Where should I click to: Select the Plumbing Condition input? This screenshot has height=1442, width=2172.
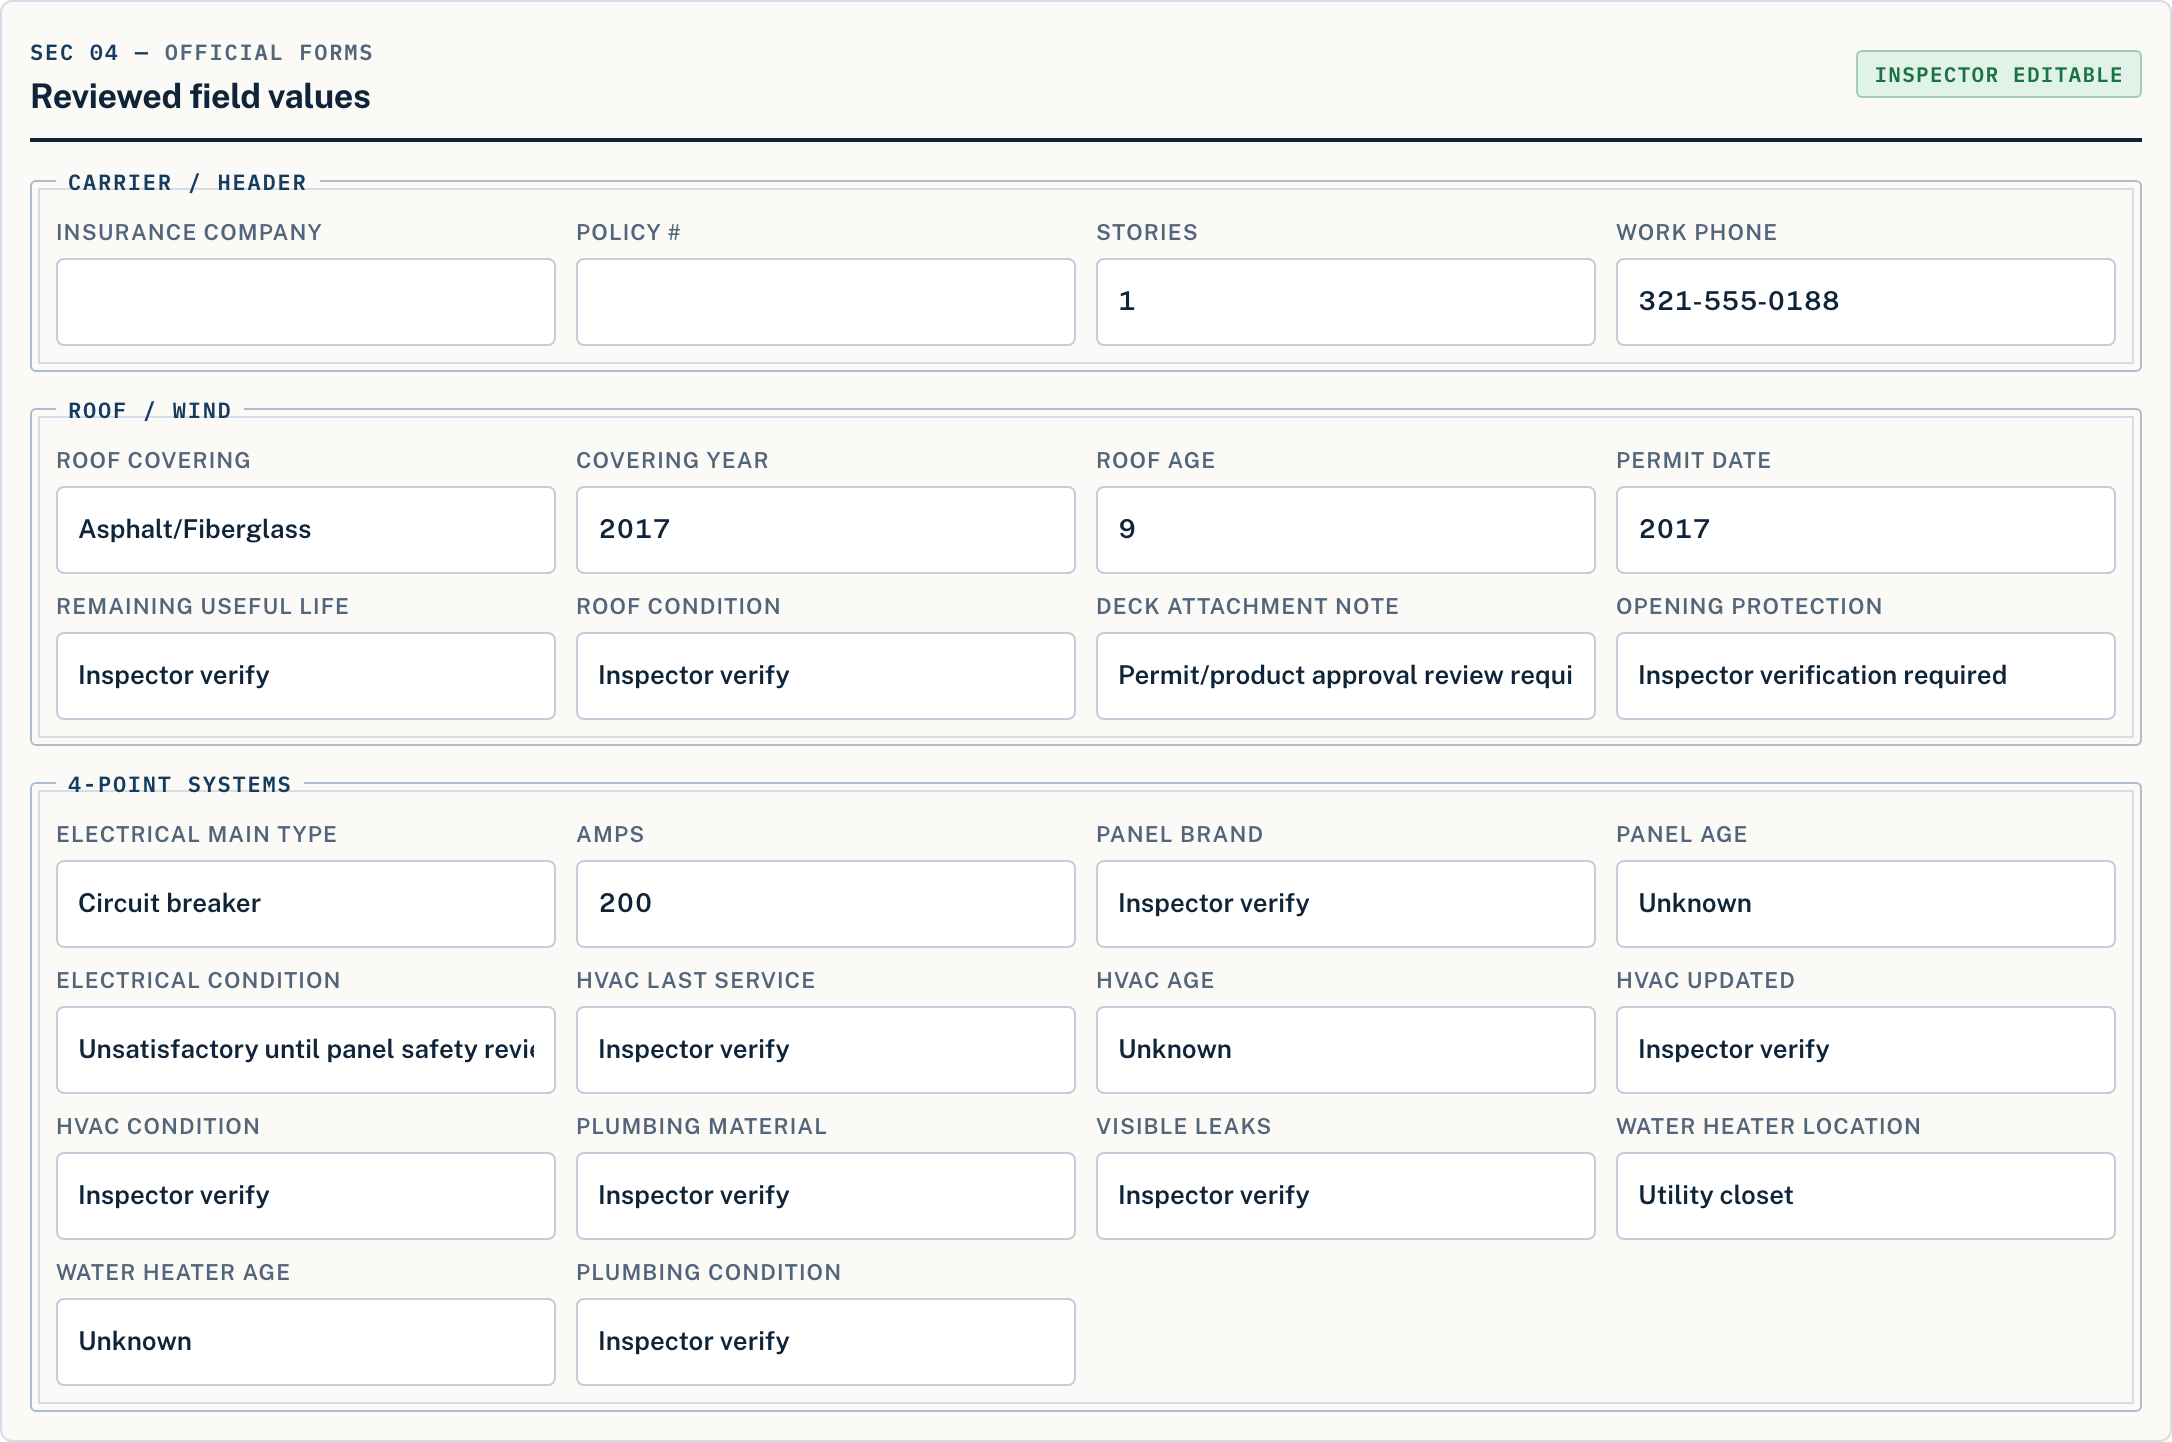(x=826, y=1342)
